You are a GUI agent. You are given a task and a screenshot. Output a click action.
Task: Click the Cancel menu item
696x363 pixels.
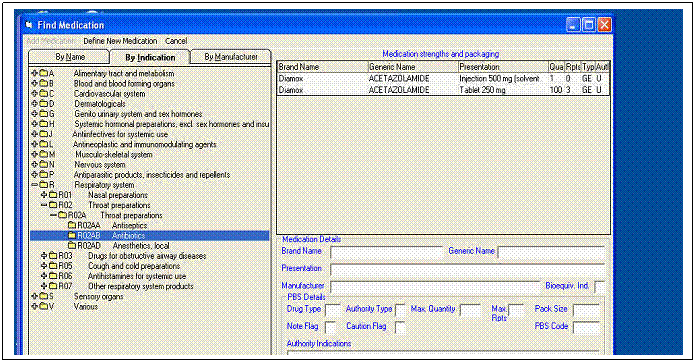pyautogui.click(x=176, y=41)
